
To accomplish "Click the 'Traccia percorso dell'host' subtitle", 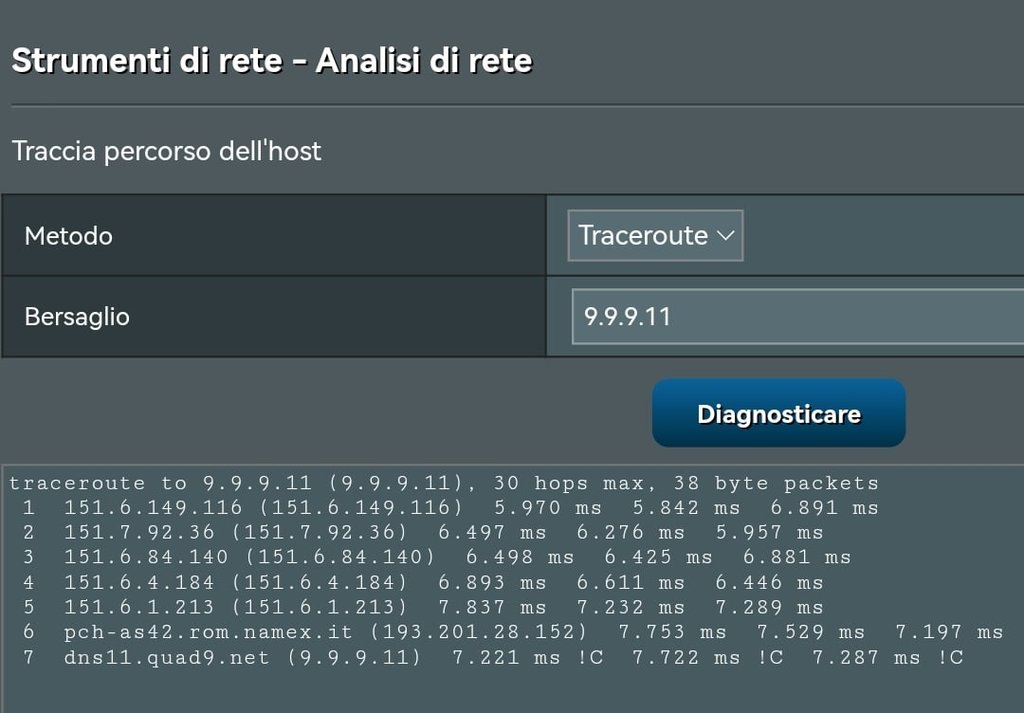I will click(x=166, y=152).
